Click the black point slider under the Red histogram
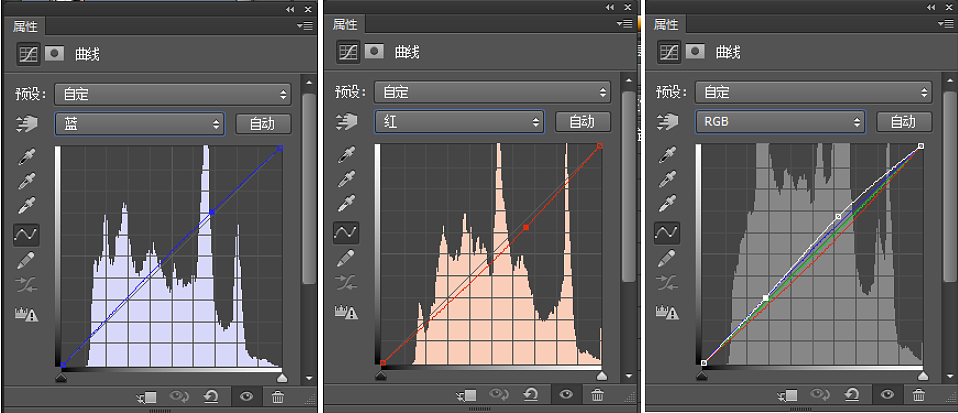This screenshot has width=958, height=413. (381, 376)
